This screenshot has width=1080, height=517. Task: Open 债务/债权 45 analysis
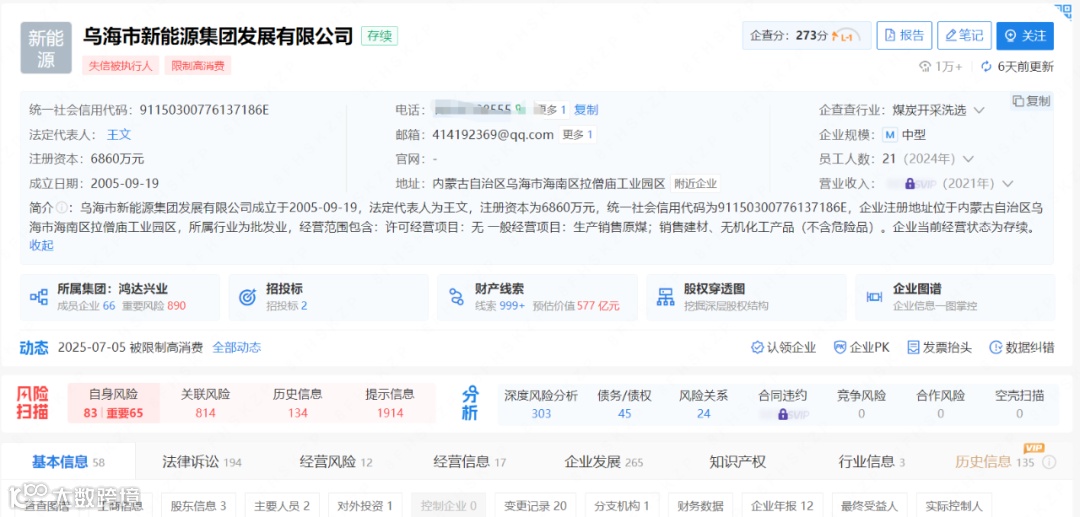(x=625, y=404)
